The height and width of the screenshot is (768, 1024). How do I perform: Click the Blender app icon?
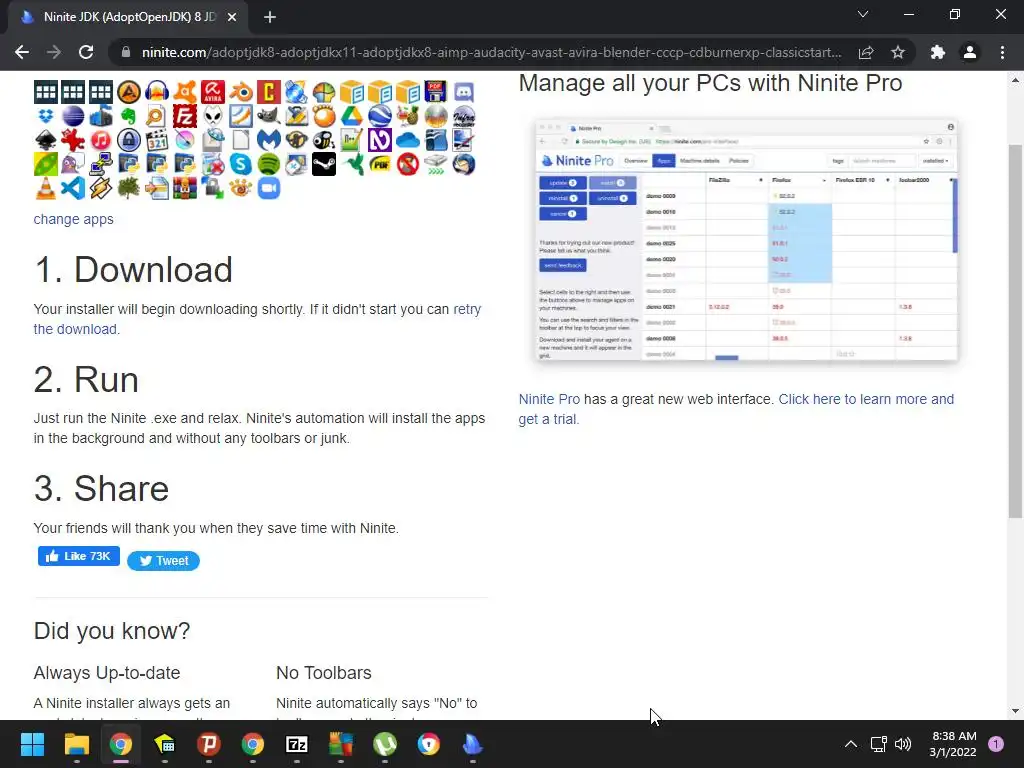pos(241,91)
